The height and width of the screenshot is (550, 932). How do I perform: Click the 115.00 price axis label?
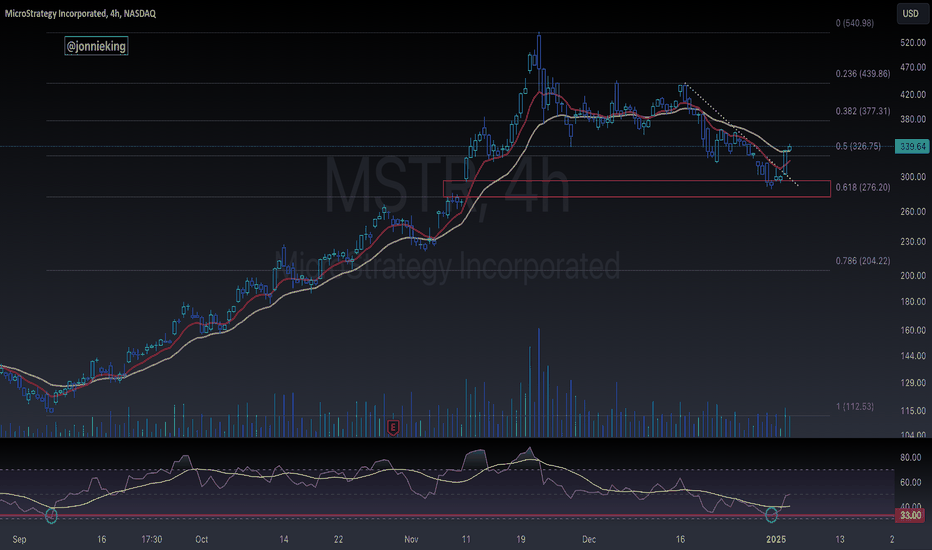click(913, 411)
